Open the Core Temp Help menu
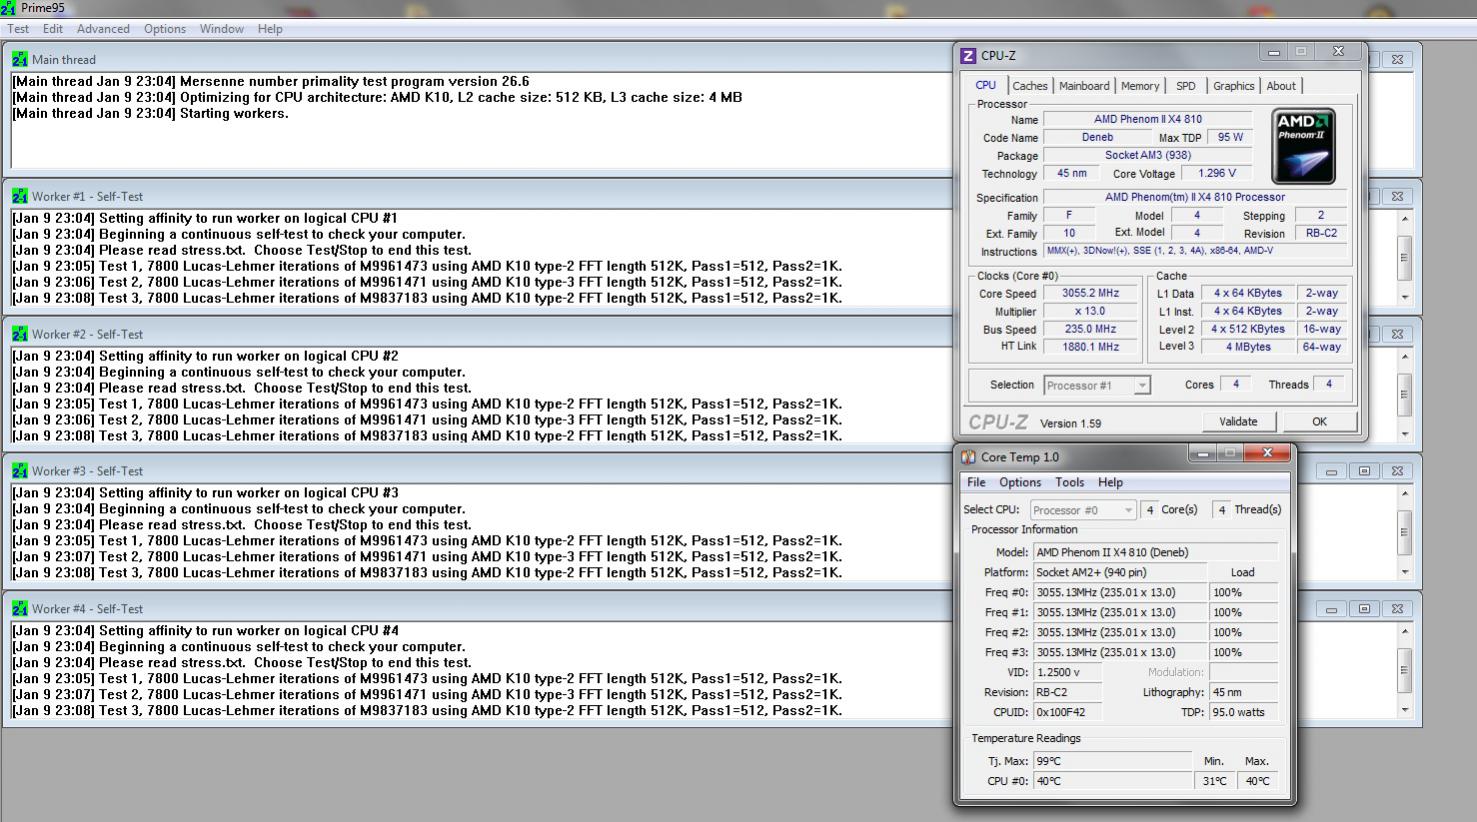Viewport: 1477px width, 822px height. click(1110, 482)
